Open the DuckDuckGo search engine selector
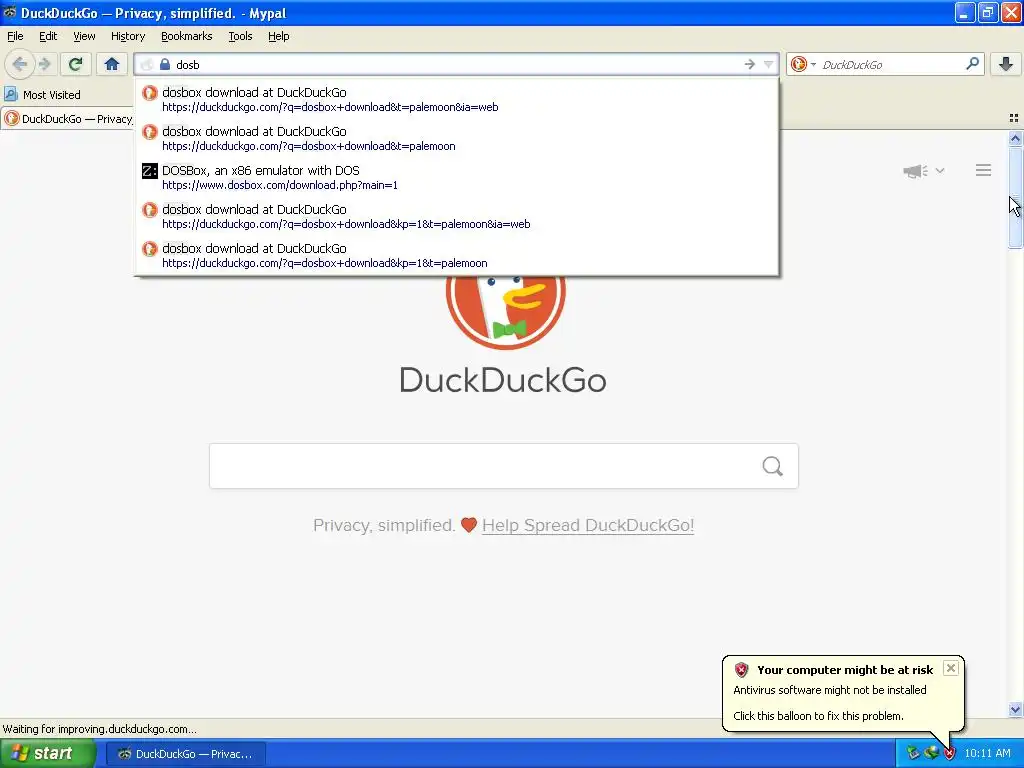1024x768 pixels. point(803,64)
